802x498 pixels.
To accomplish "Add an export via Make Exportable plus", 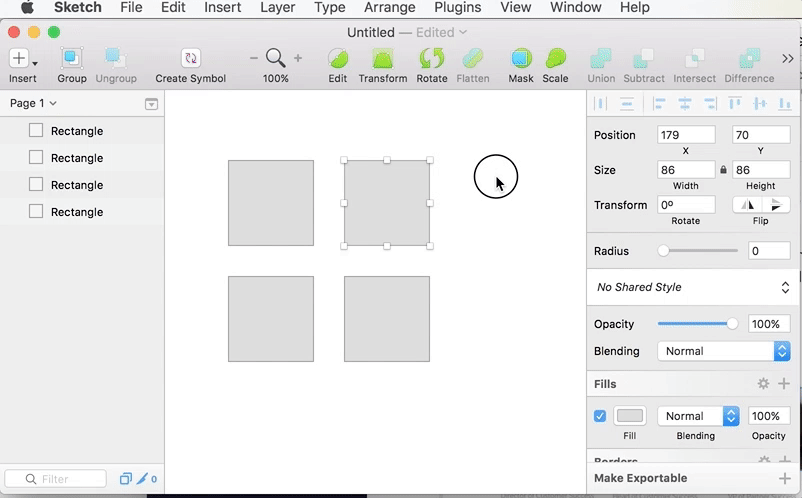I will pos(785,479).
